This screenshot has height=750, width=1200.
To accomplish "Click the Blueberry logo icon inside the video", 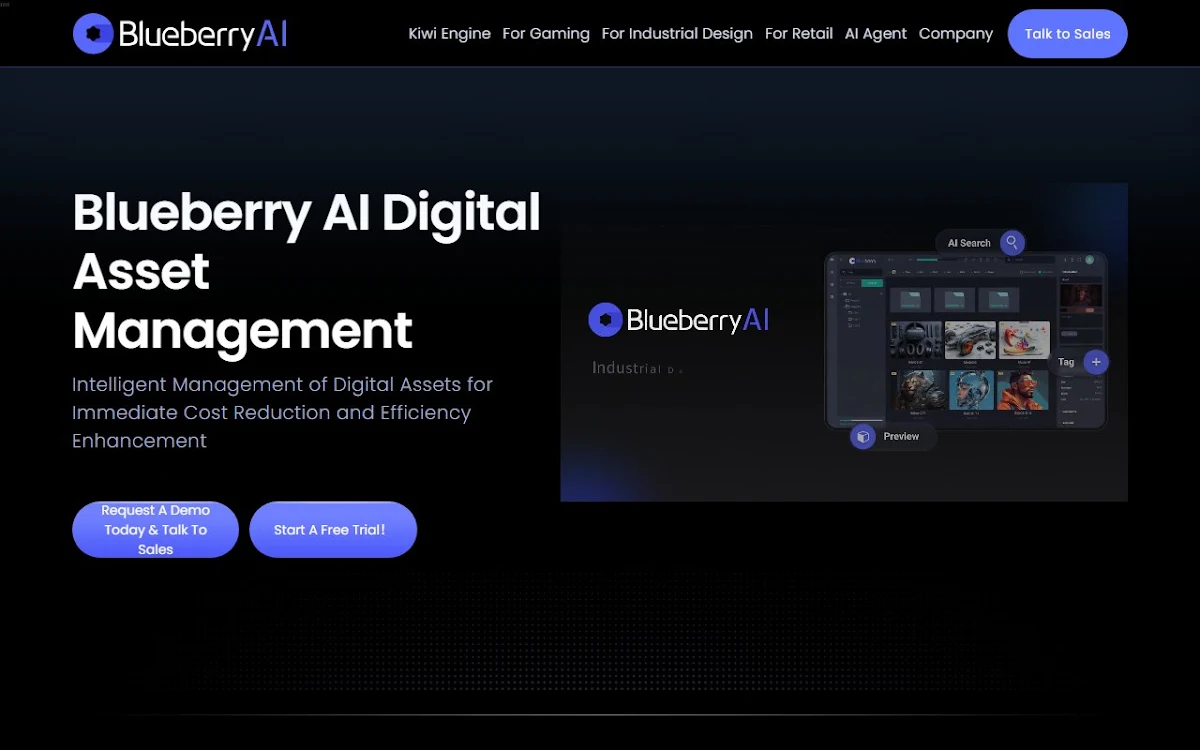I will click(x=605, y=320).
